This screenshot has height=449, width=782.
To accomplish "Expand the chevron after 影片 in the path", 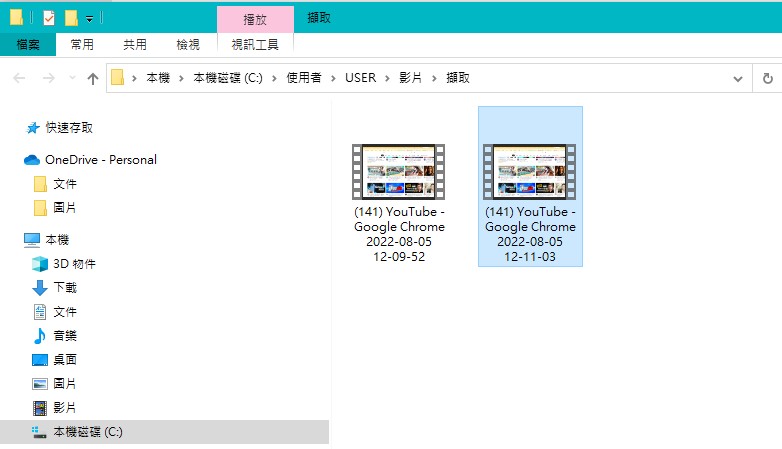I will [x=434, y=78].
